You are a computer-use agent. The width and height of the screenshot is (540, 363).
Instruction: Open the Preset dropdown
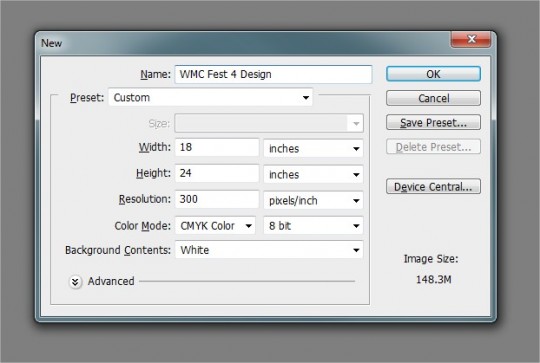[x=211, y=97]
